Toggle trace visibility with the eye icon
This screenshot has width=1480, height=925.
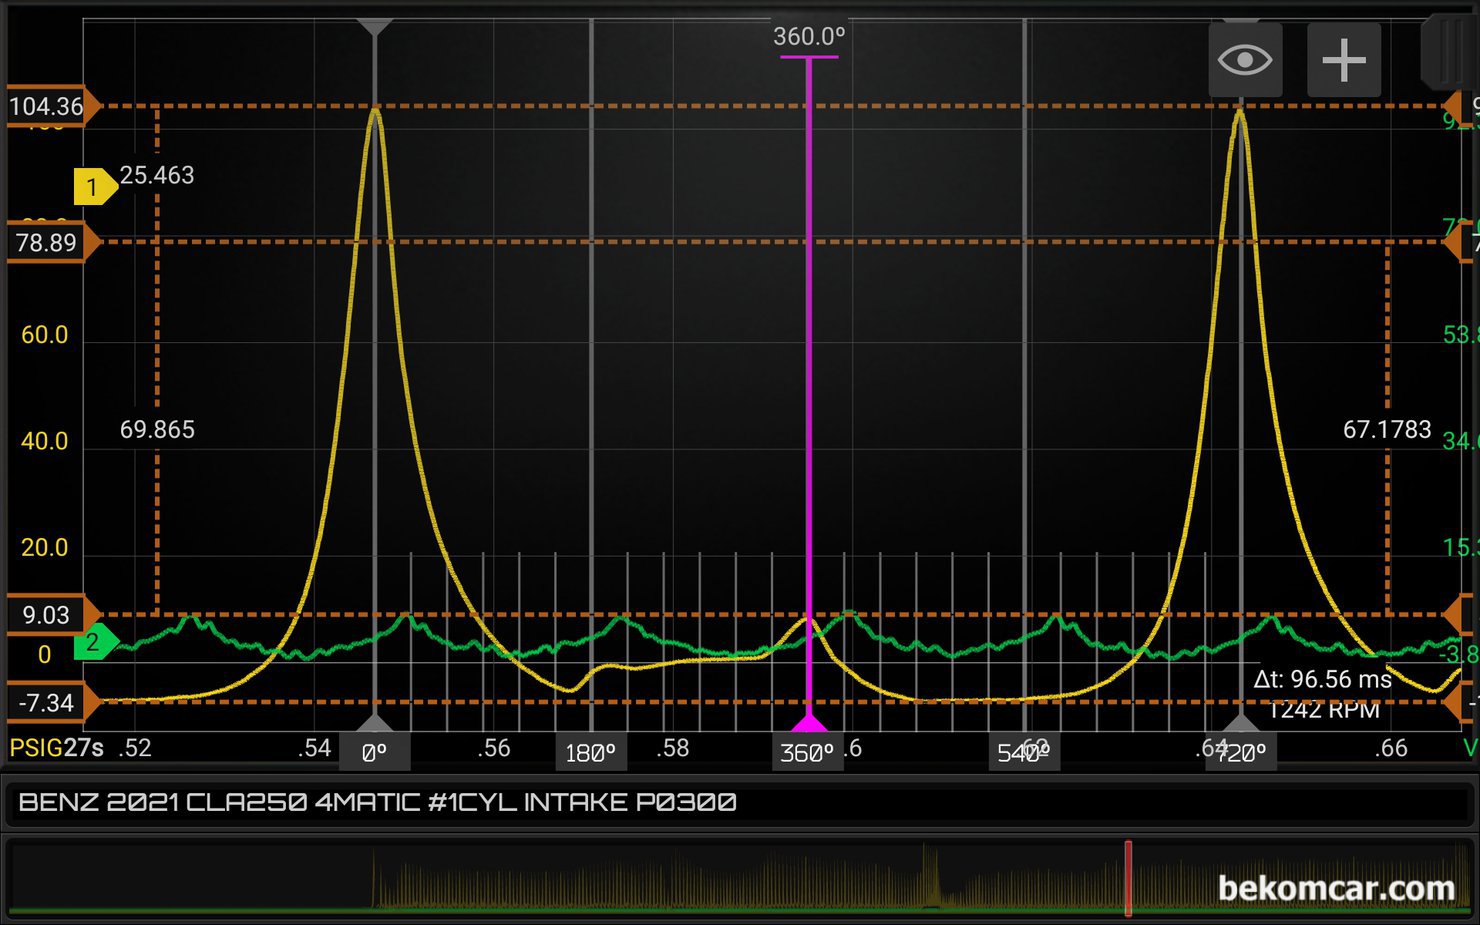coord(1245,60)
